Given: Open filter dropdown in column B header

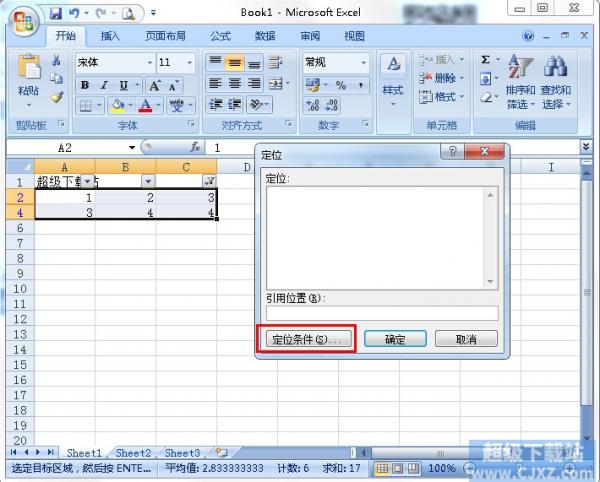Looking at the screenshot, I should click(x=148, y=181).
